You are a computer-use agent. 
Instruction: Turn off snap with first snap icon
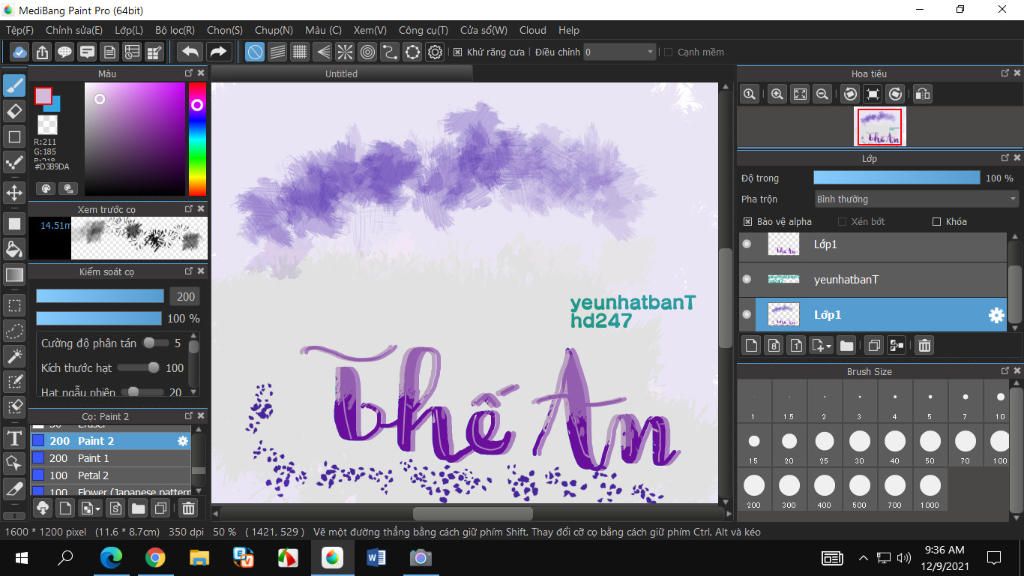pos(255,52)
